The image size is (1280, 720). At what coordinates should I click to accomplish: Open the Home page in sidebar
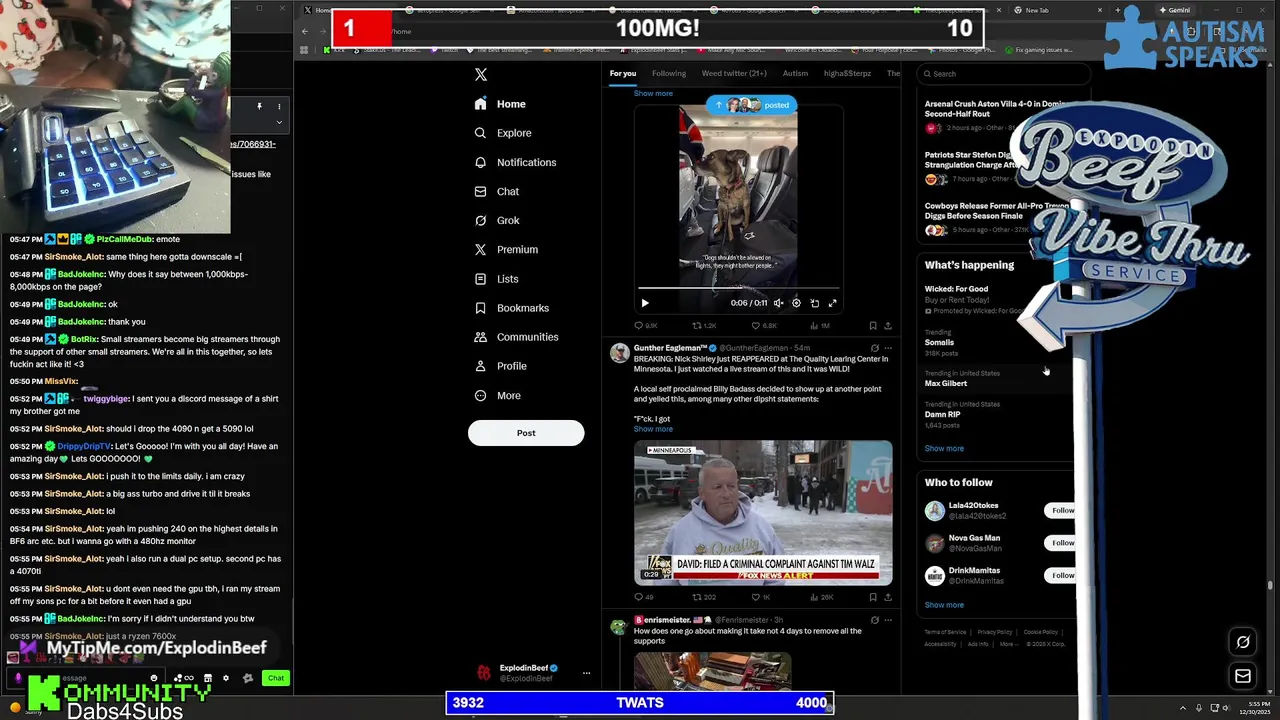click(500, 104)
